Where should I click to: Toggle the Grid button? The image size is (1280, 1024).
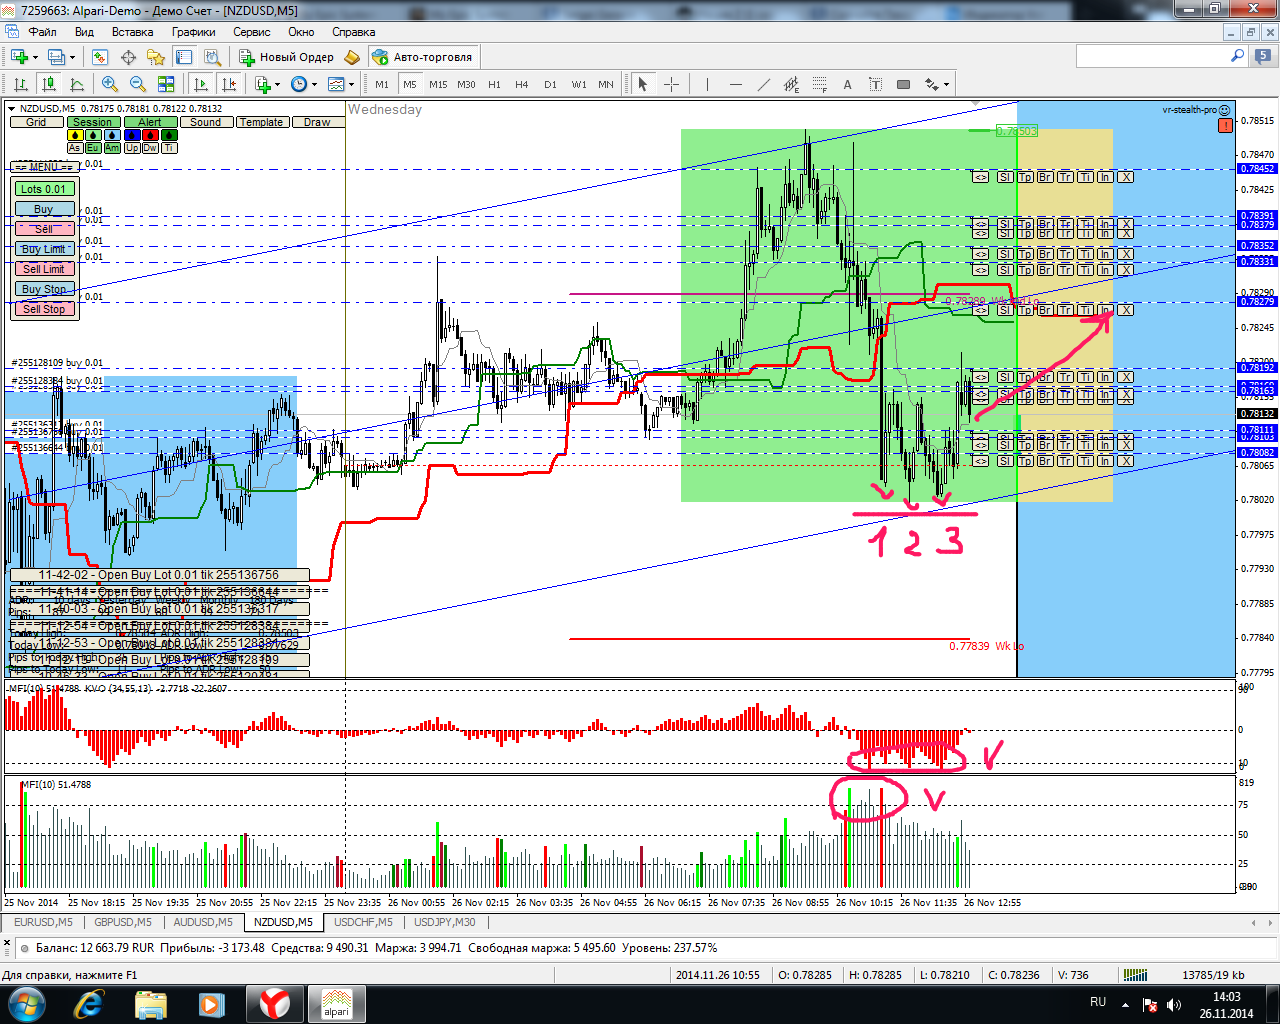tap(36, 122)
